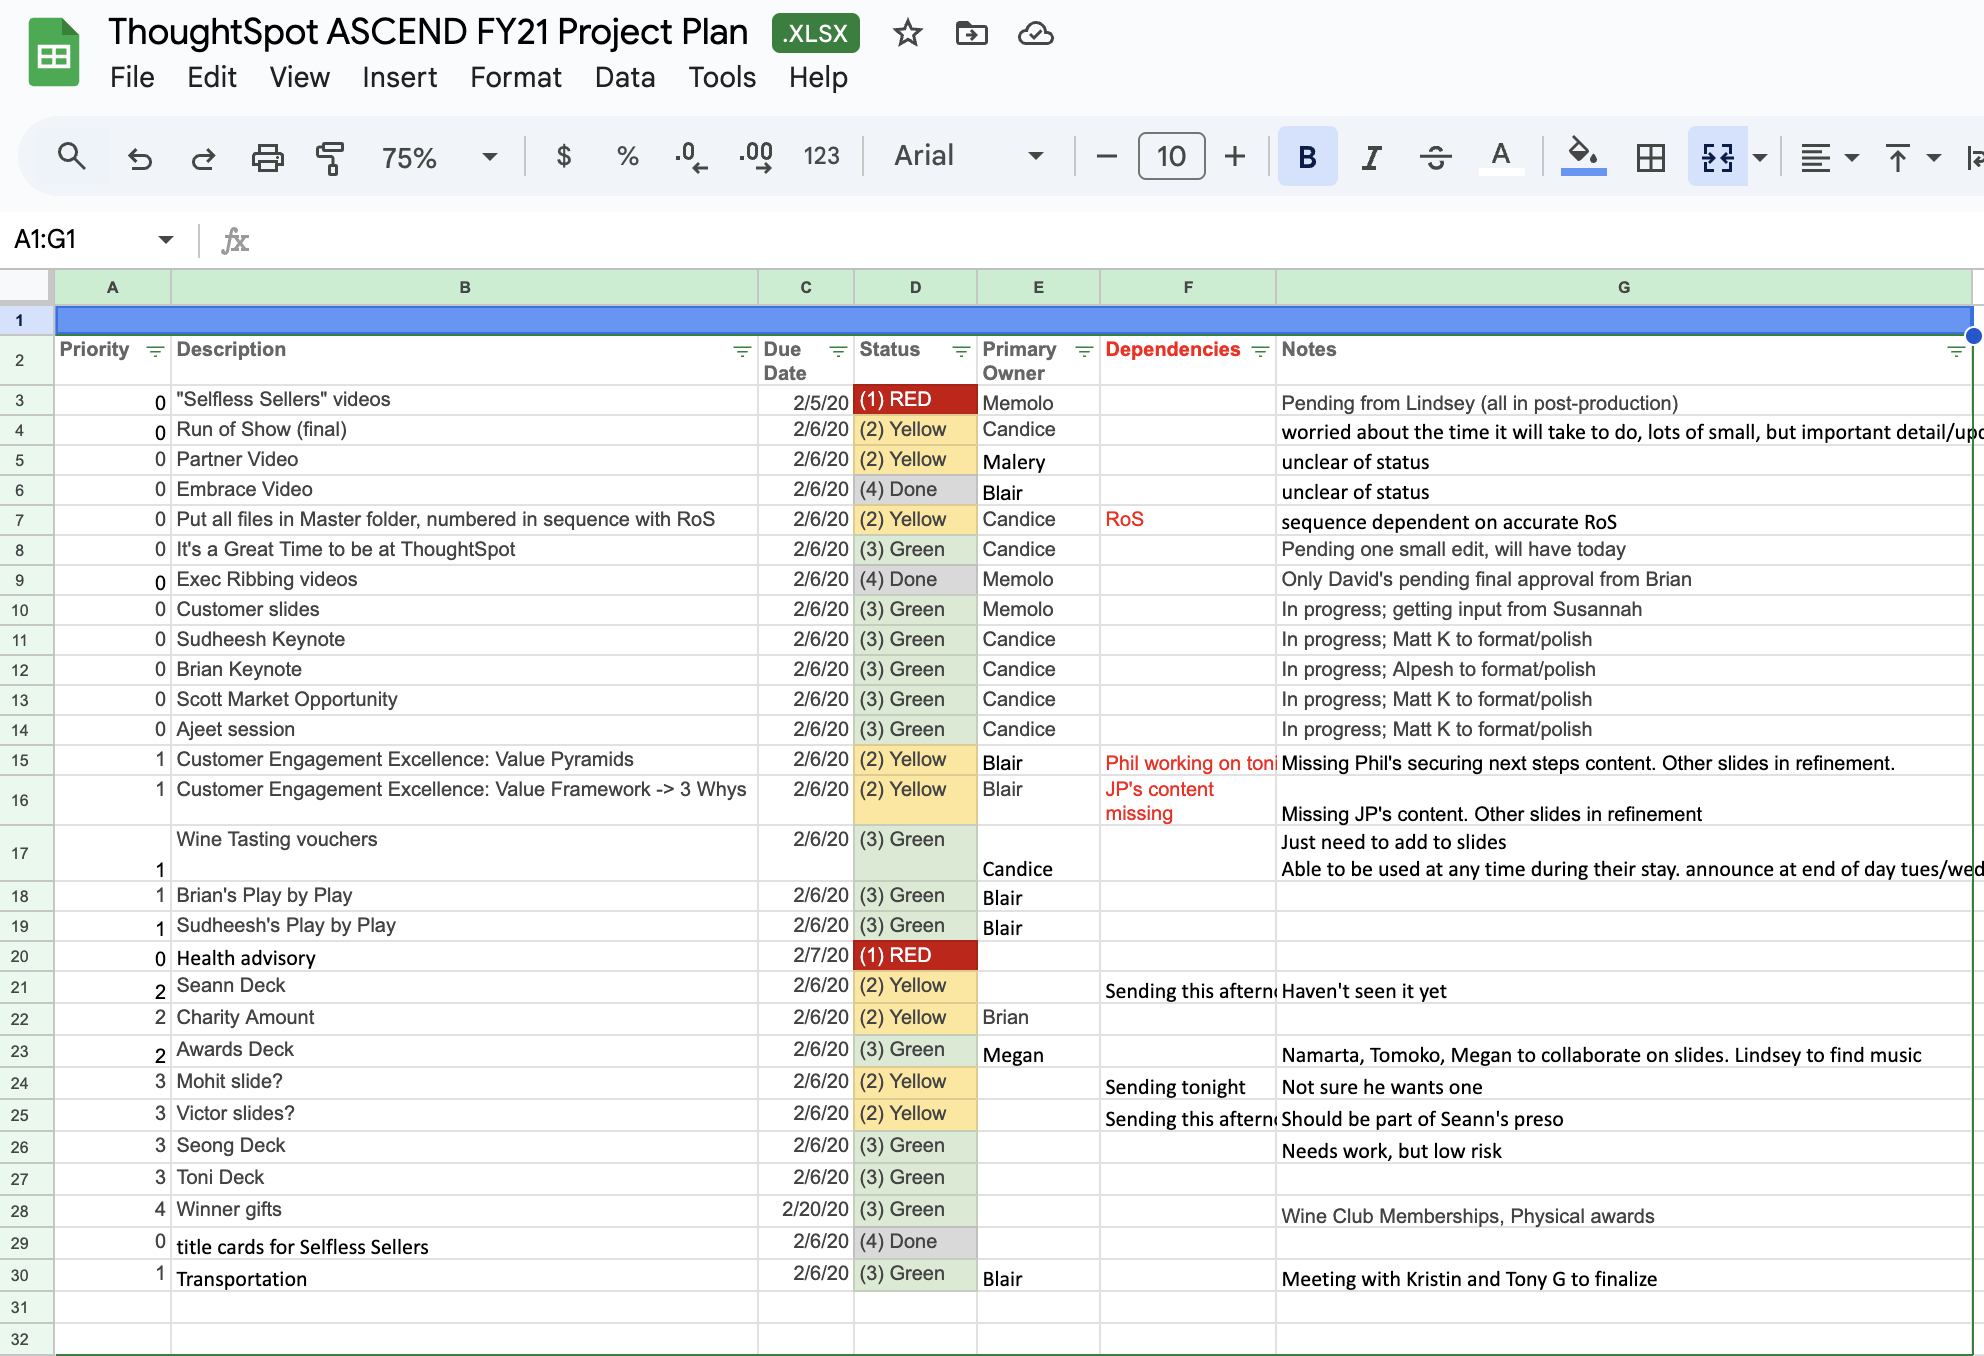Image resolution: width=1984 pixels, height=1356 pixels.
Task: Click the Megan owner cell
Action: point(1038,1052)
